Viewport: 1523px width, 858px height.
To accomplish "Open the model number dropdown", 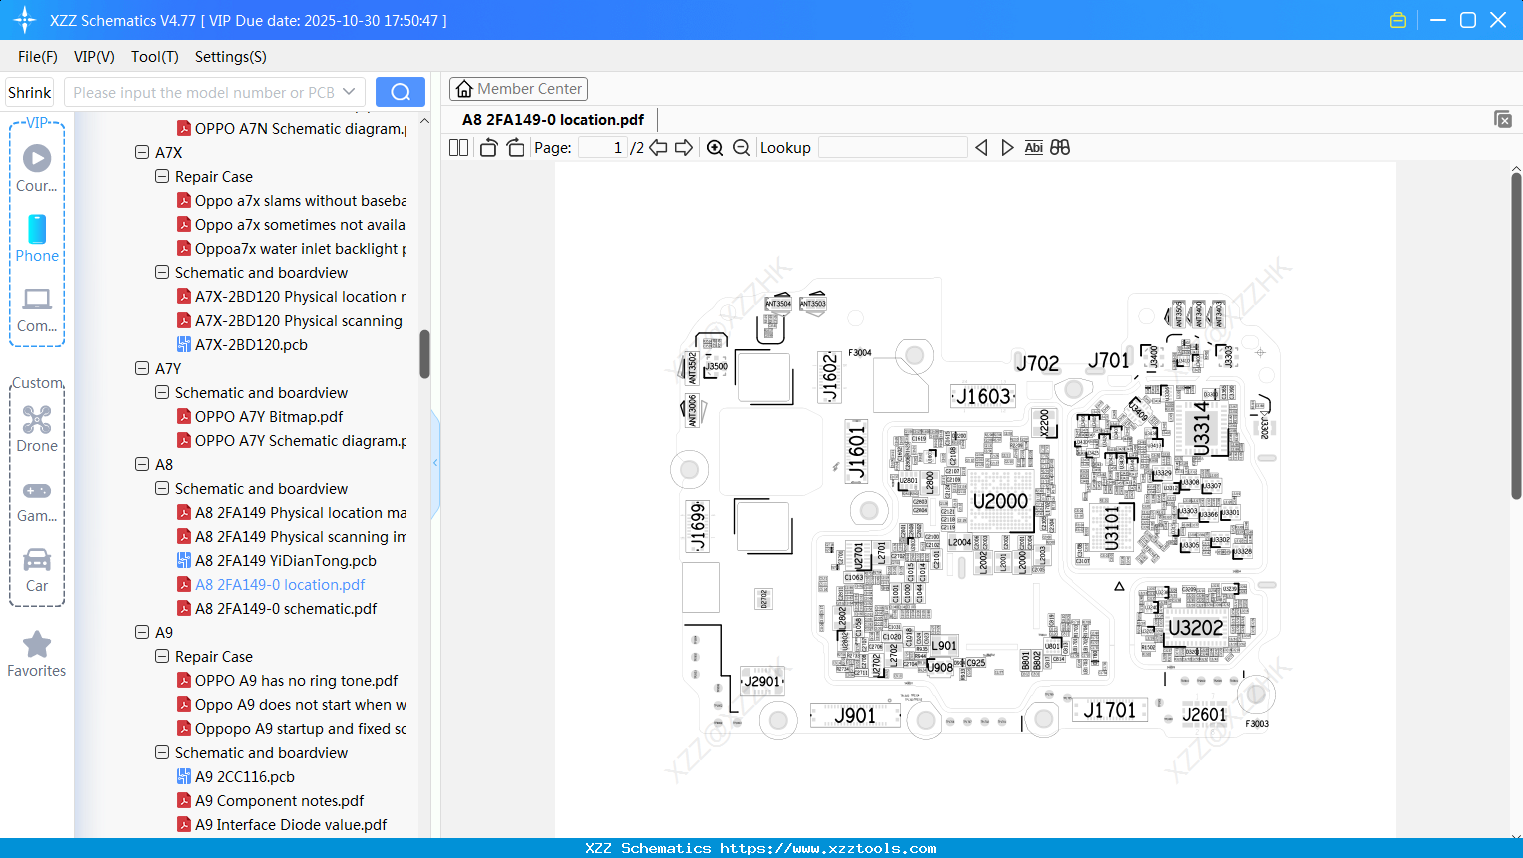I will [x=349, y=92].
